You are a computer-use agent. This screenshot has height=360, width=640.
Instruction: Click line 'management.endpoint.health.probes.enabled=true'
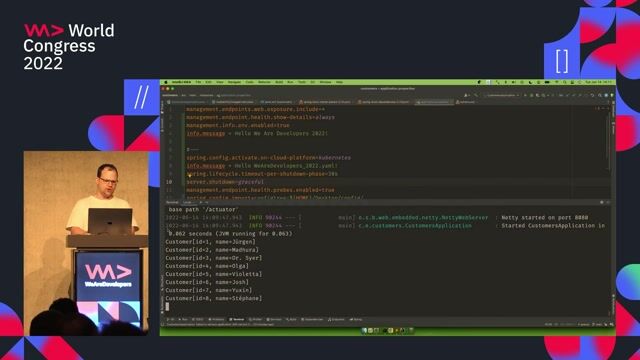(x=260, y=190)
